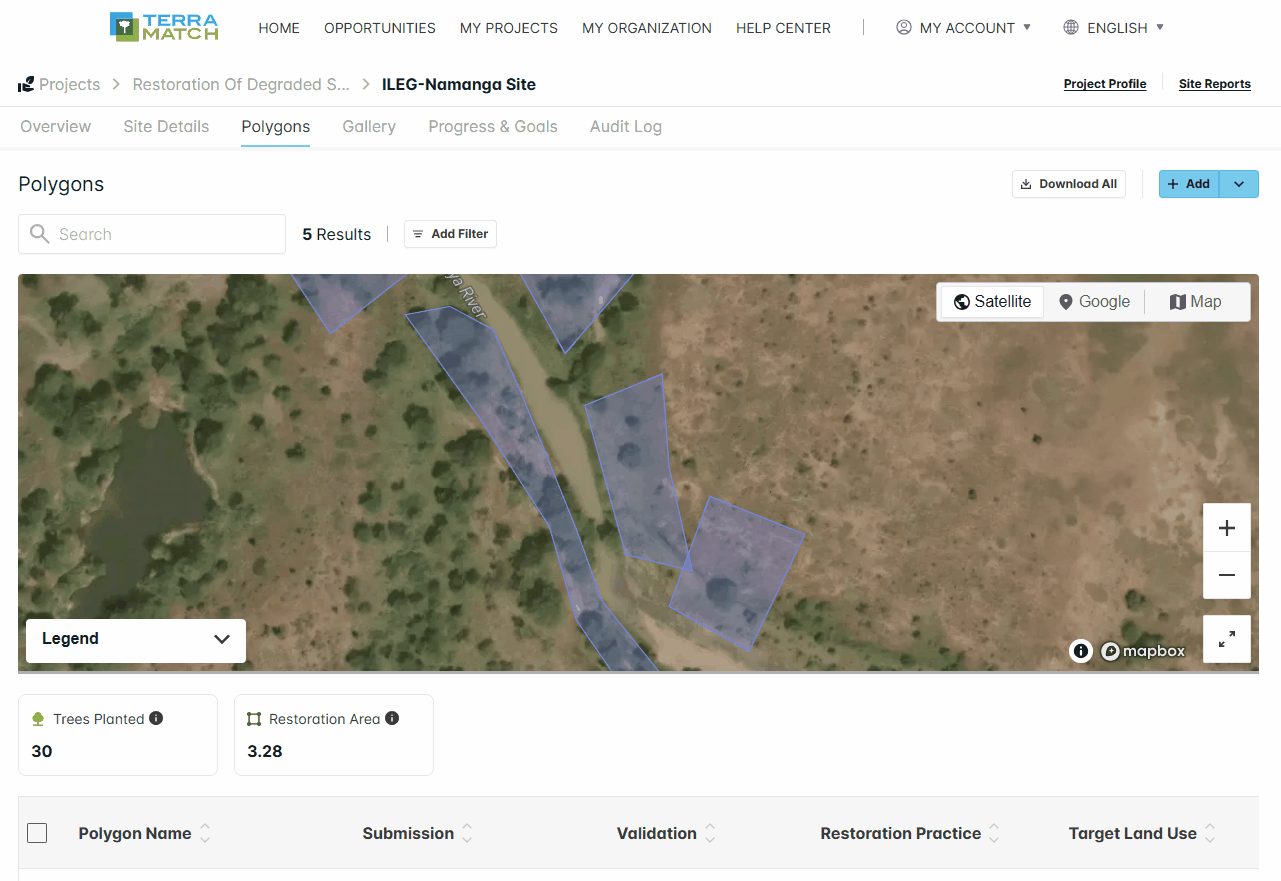Go to Home in navigation
The image size is (1281, 881).
coord(279,28)
